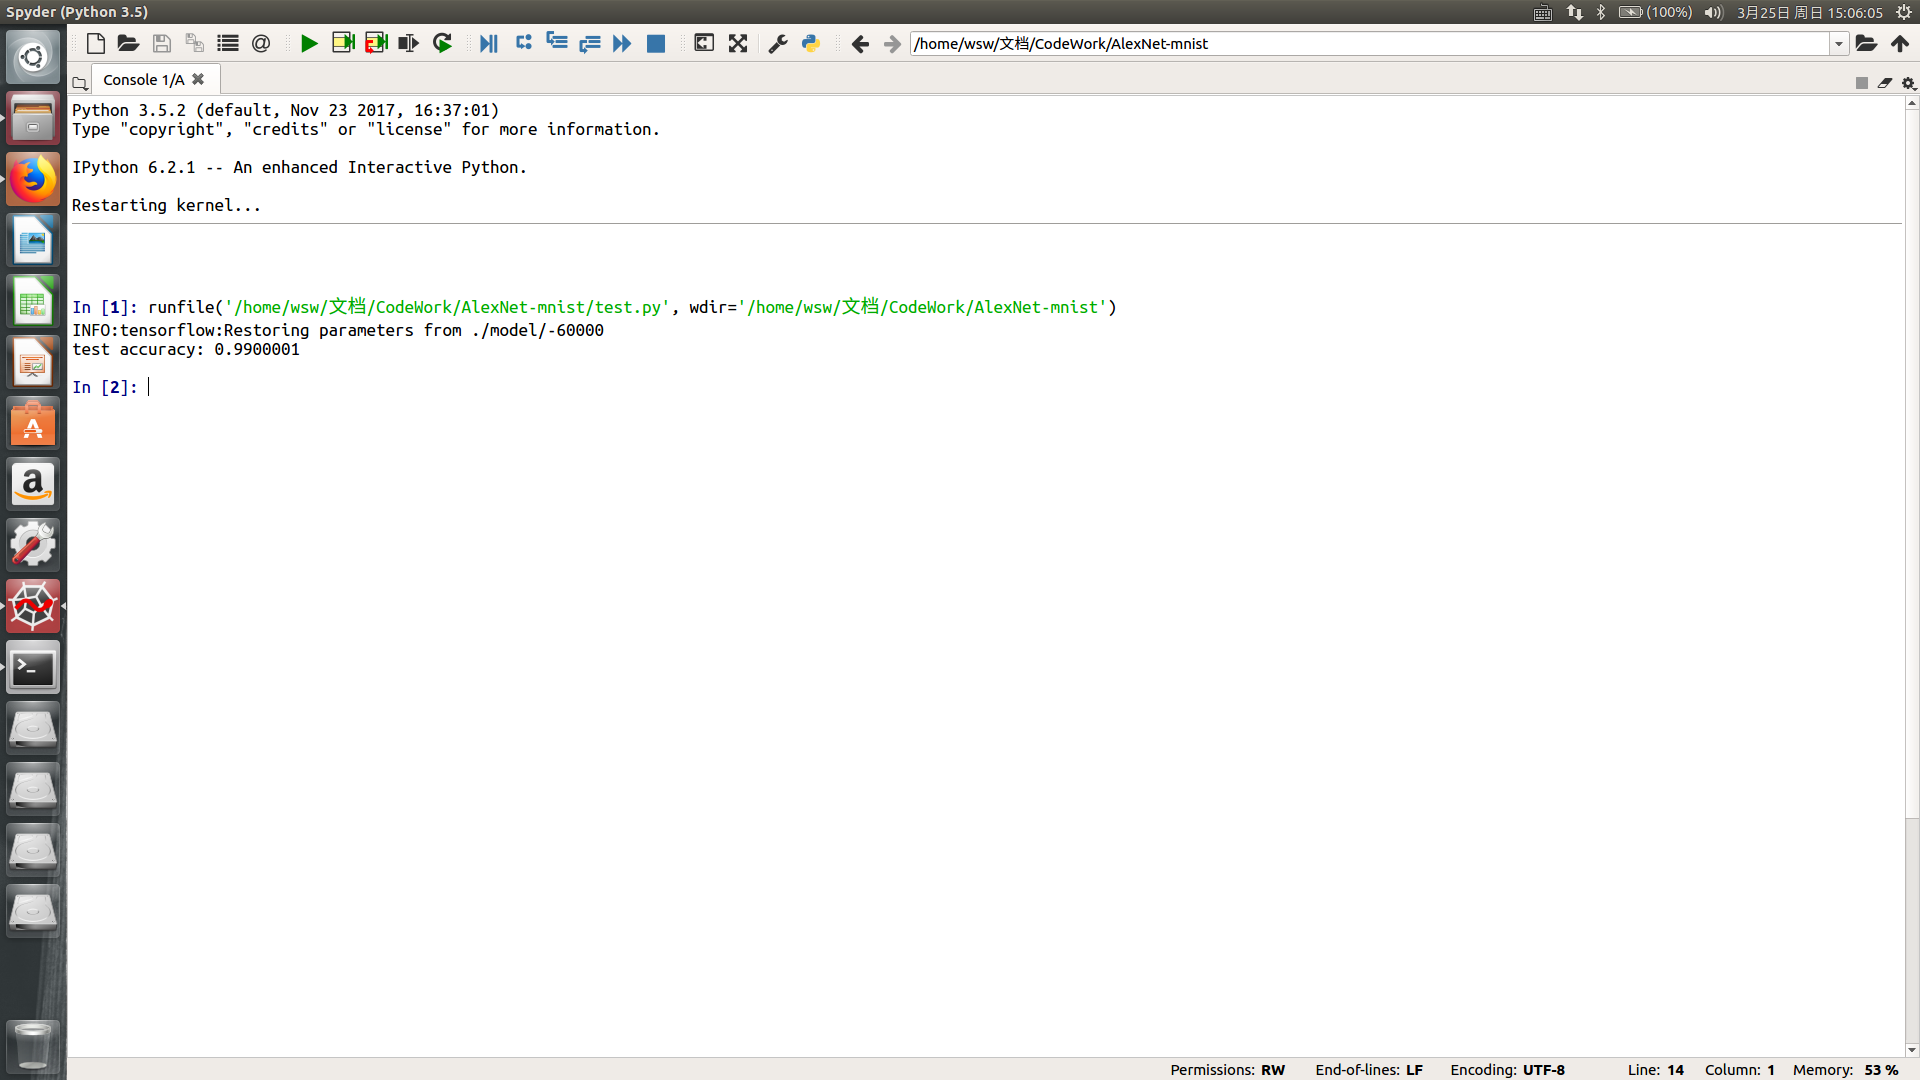The height and width of the screenshot is (1080, 1920).
Task: Open the PYTHONPATH manager Python icon
Action: [811, 44]
